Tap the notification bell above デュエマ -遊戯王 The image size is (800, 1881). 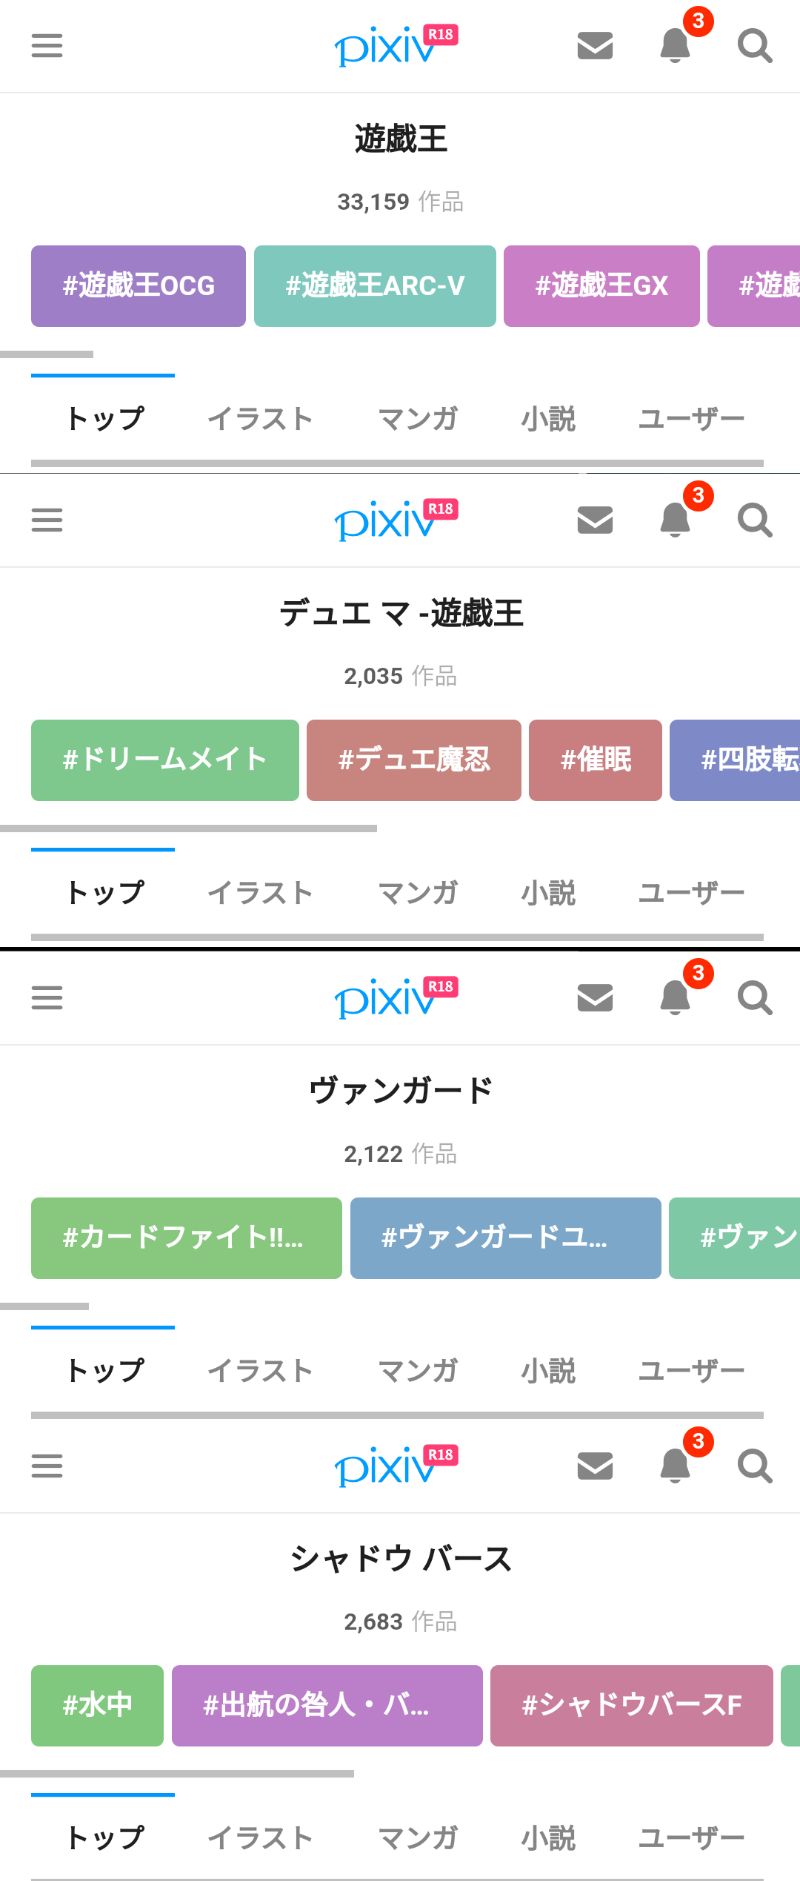point(676,520)
